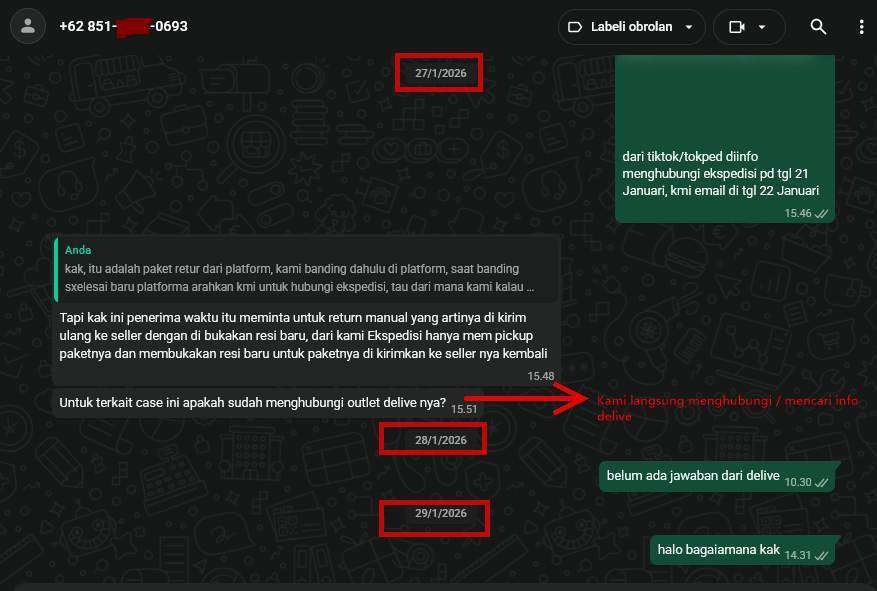Select the "halo bagaiamana kak" message bubble
877x591 pixels.
[x=718, y=550]
